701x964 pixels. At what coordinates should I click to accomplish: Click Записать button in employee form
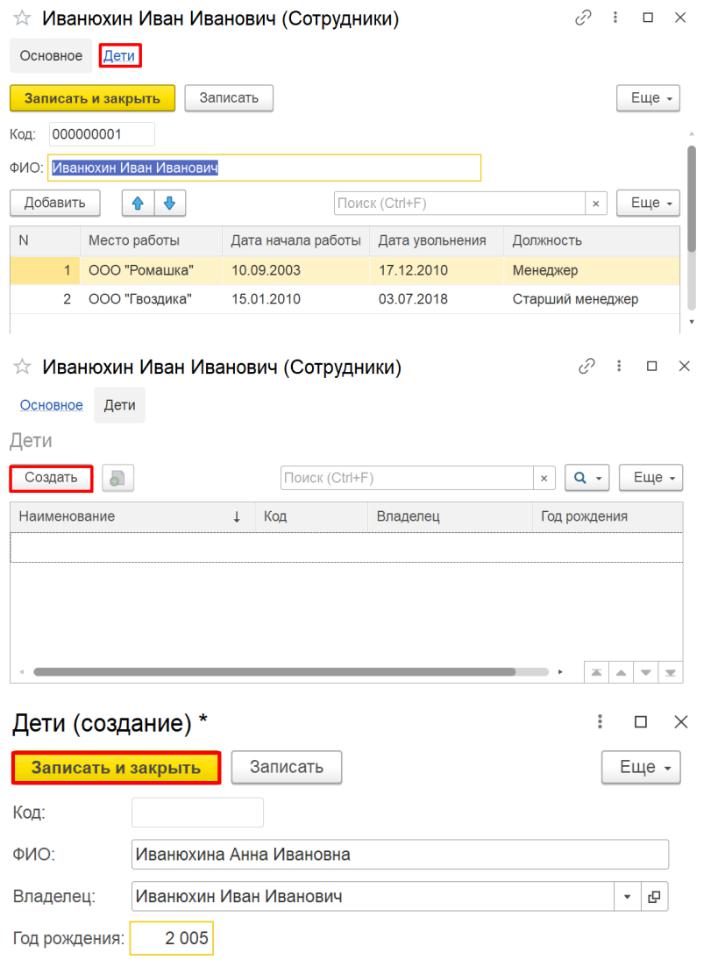click(229, 98)
